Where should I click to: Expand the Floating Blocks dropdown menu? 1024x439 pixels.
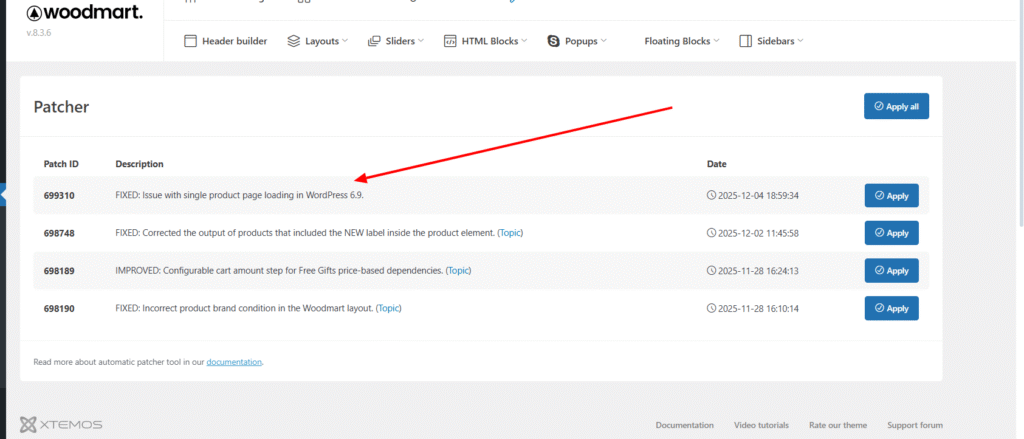click(x=683, y=41)
